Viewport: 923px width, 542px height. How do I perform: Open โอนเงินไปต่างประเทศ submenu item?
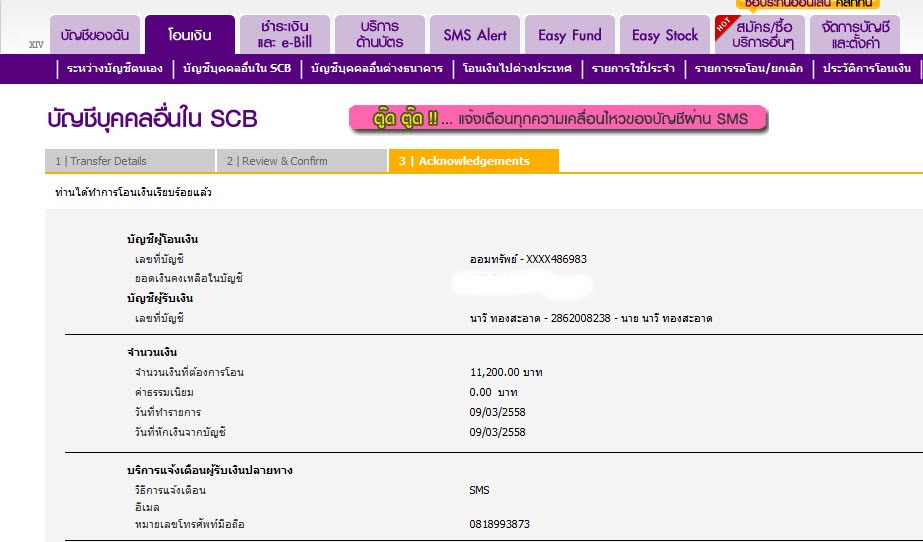[517, 68]
